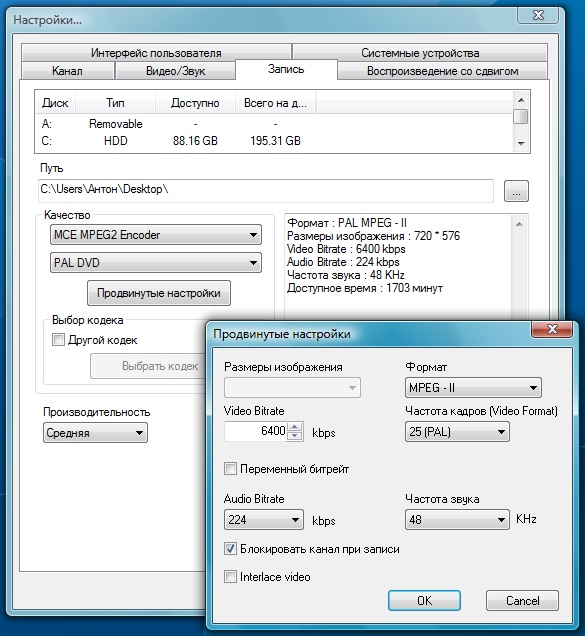Click the Cancel button
Screen dimensions: 585x636
(x=523, y=600)
